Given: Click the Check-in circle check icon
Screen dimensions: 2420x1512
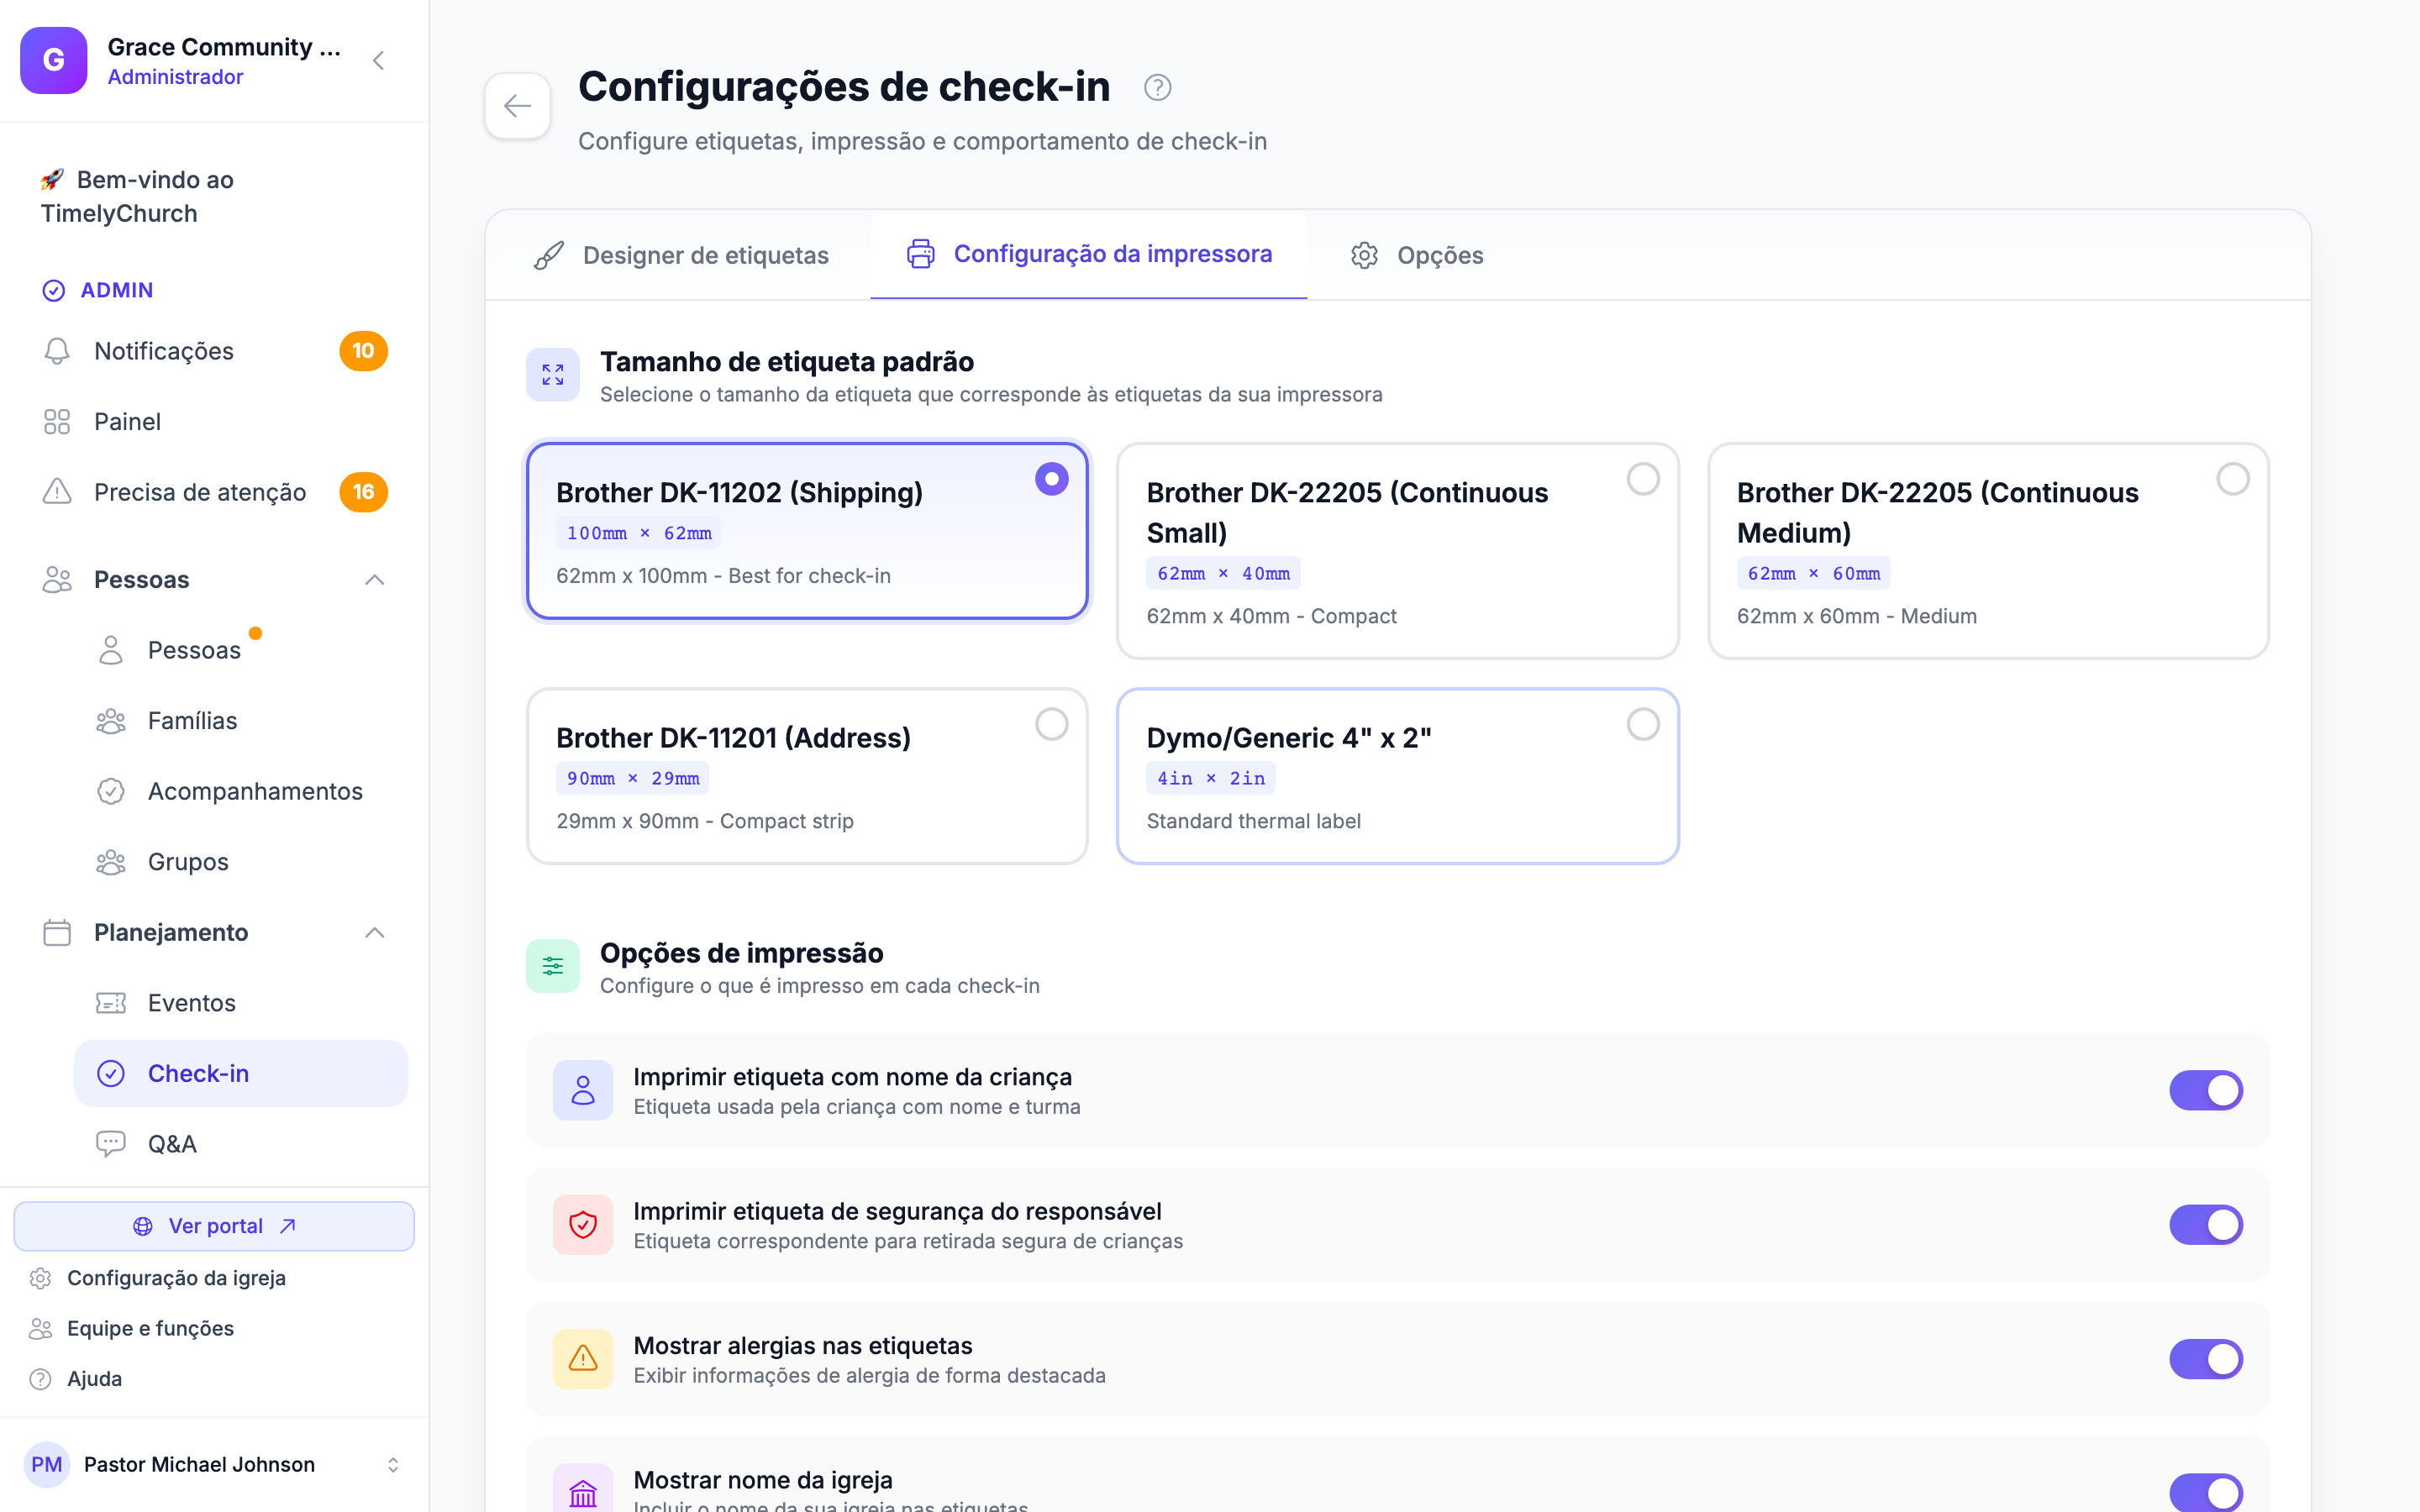Looking at the screenshot, I should pos(111,1073).
